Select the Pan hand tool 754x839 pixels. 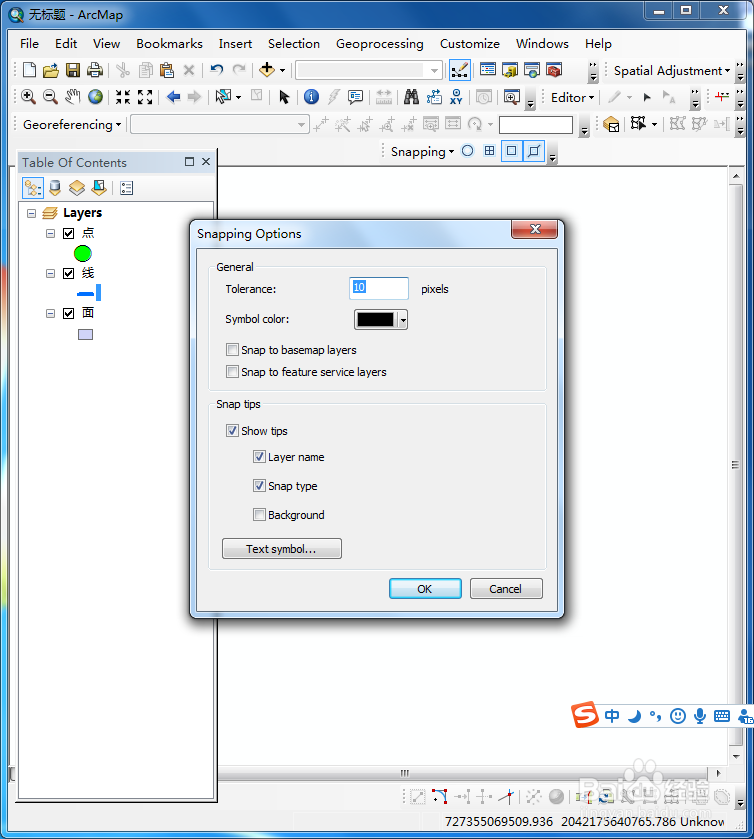click(x=72, y=97)
